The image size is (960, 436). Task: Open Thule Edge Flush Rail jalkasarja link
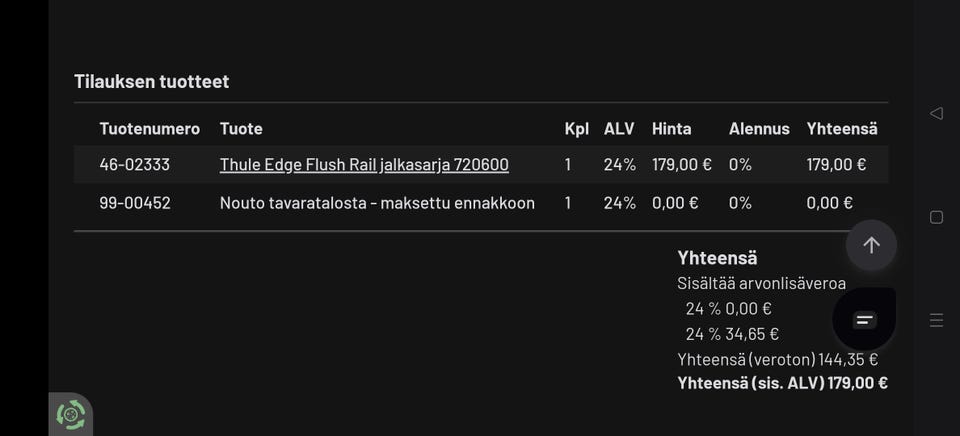(364, 165)
